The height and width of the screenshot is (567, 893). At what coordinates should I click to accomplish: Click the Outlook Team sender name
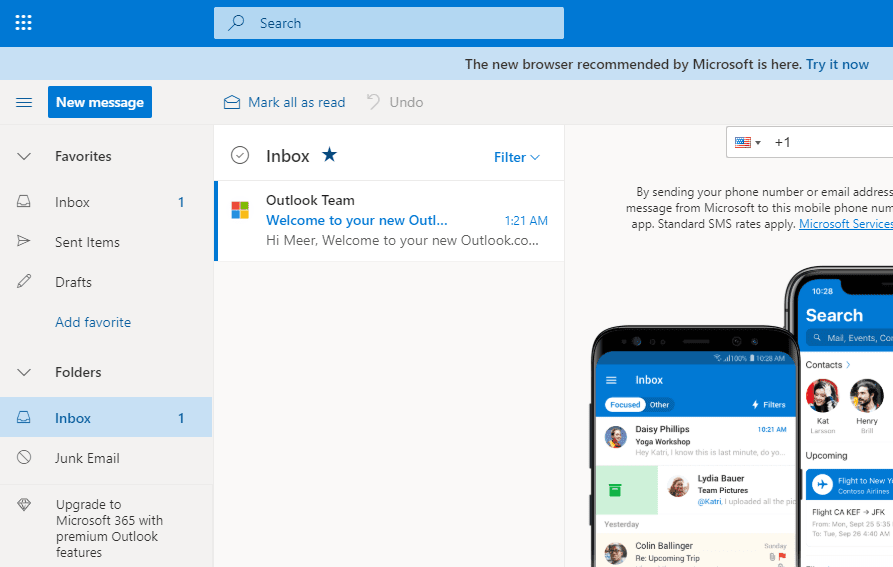(x=310, y=200)
